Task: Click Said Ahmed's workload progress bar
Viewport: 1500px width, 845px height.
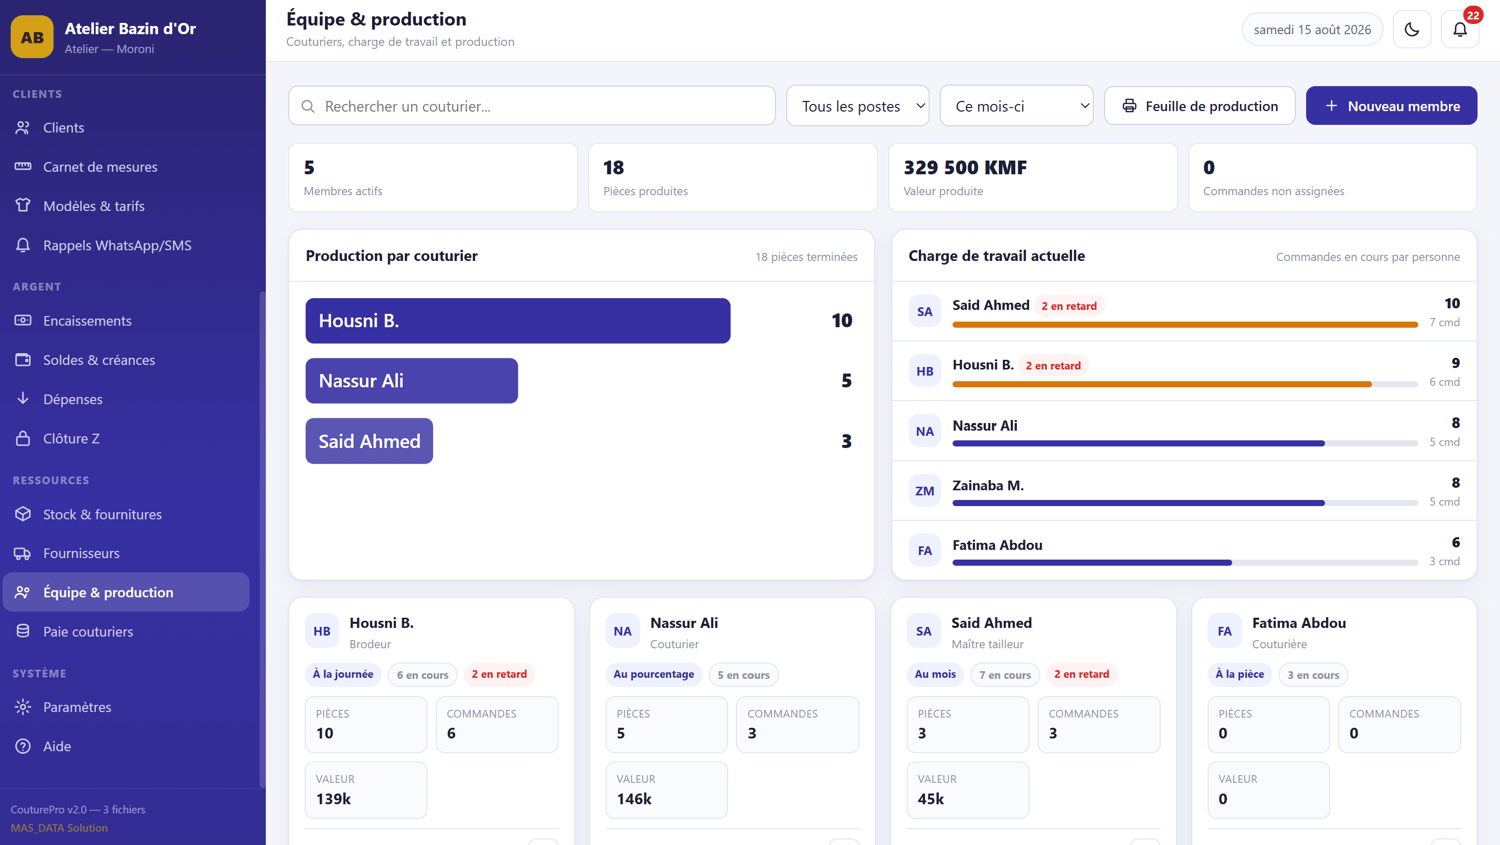Action: (x=1185, y=324)
